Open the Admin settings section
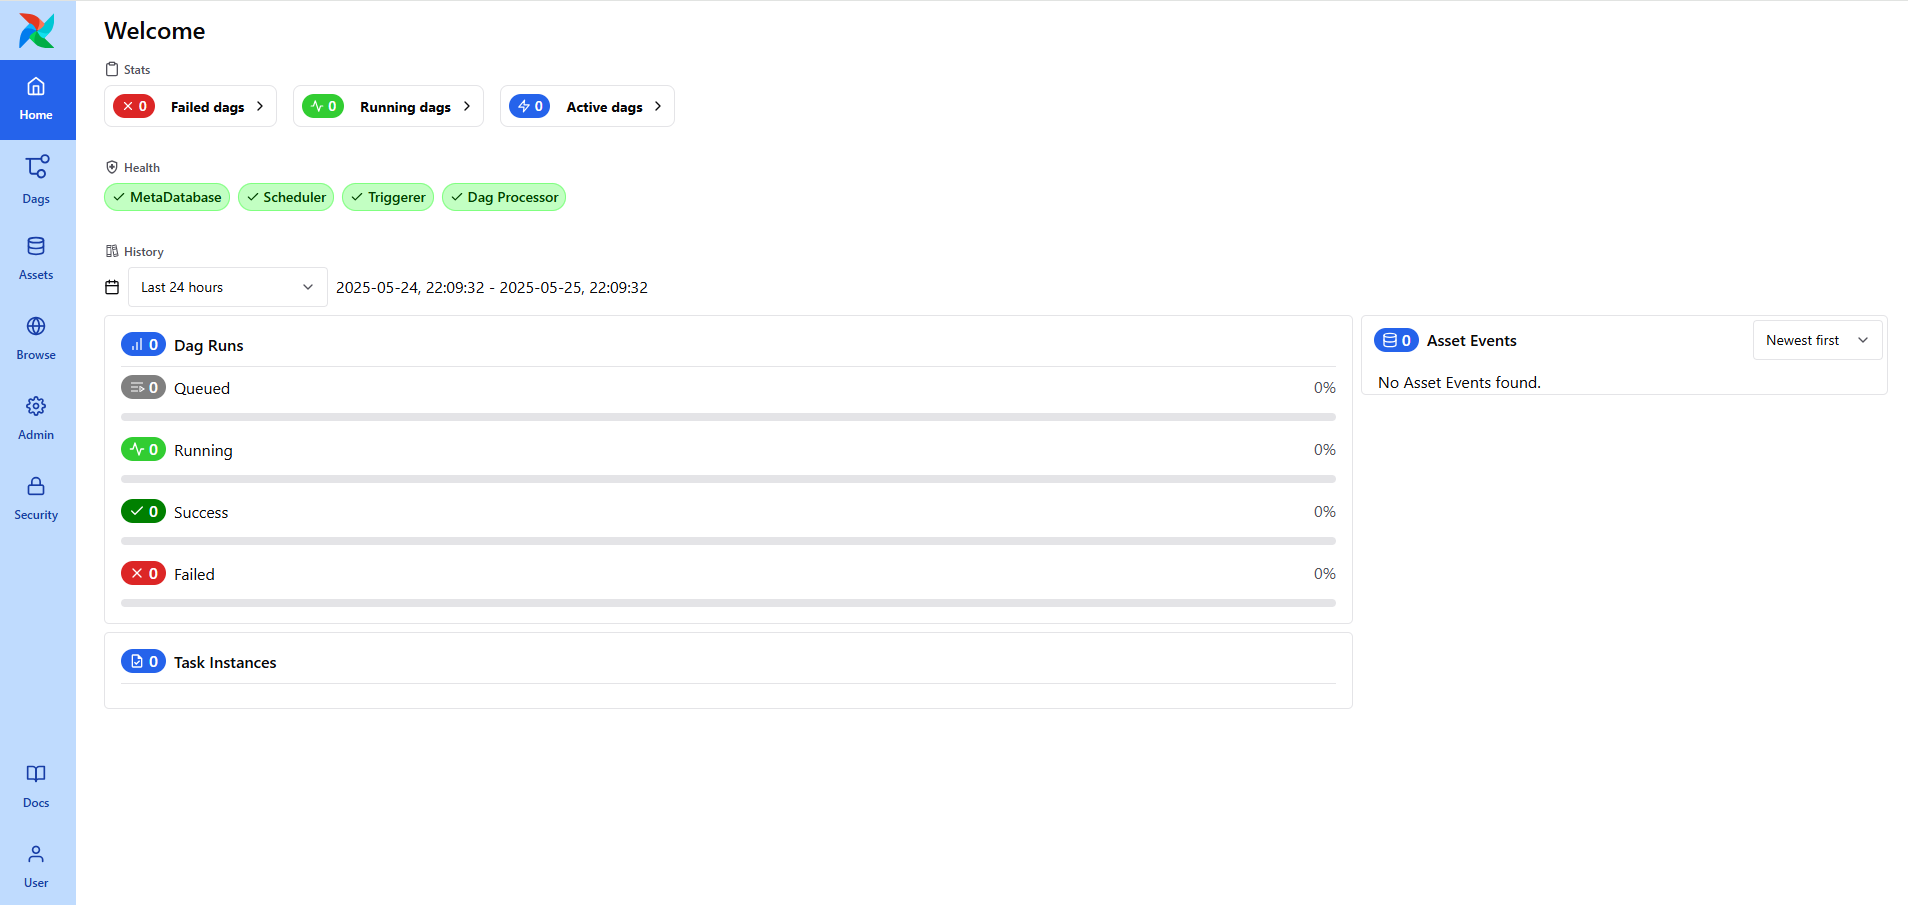 [36, 415]
